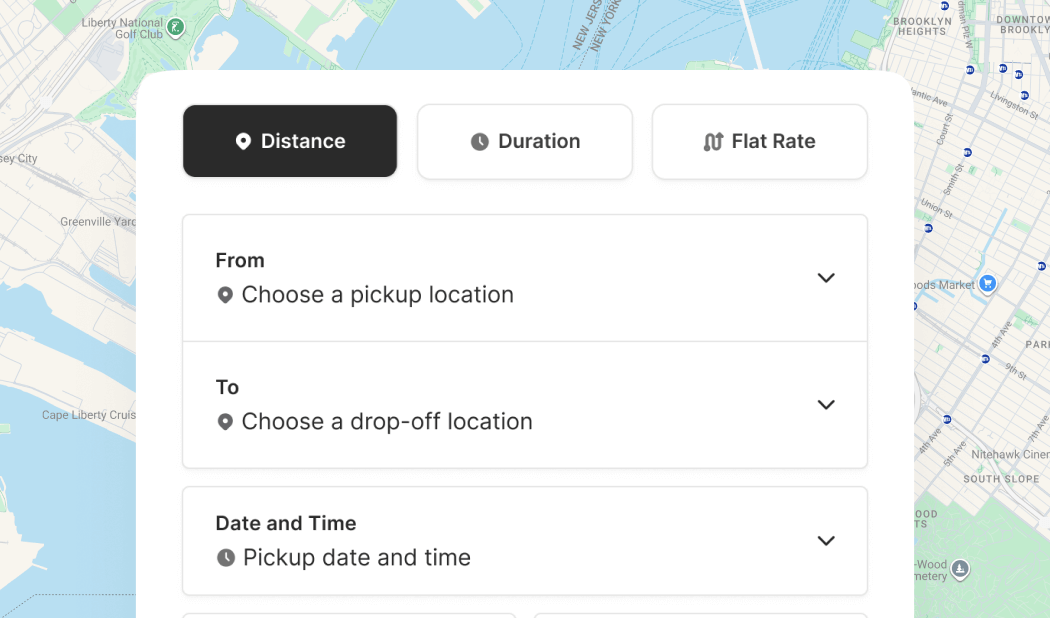
Task: Click the clock icon beside pickup date
Action: pos(226,558)
